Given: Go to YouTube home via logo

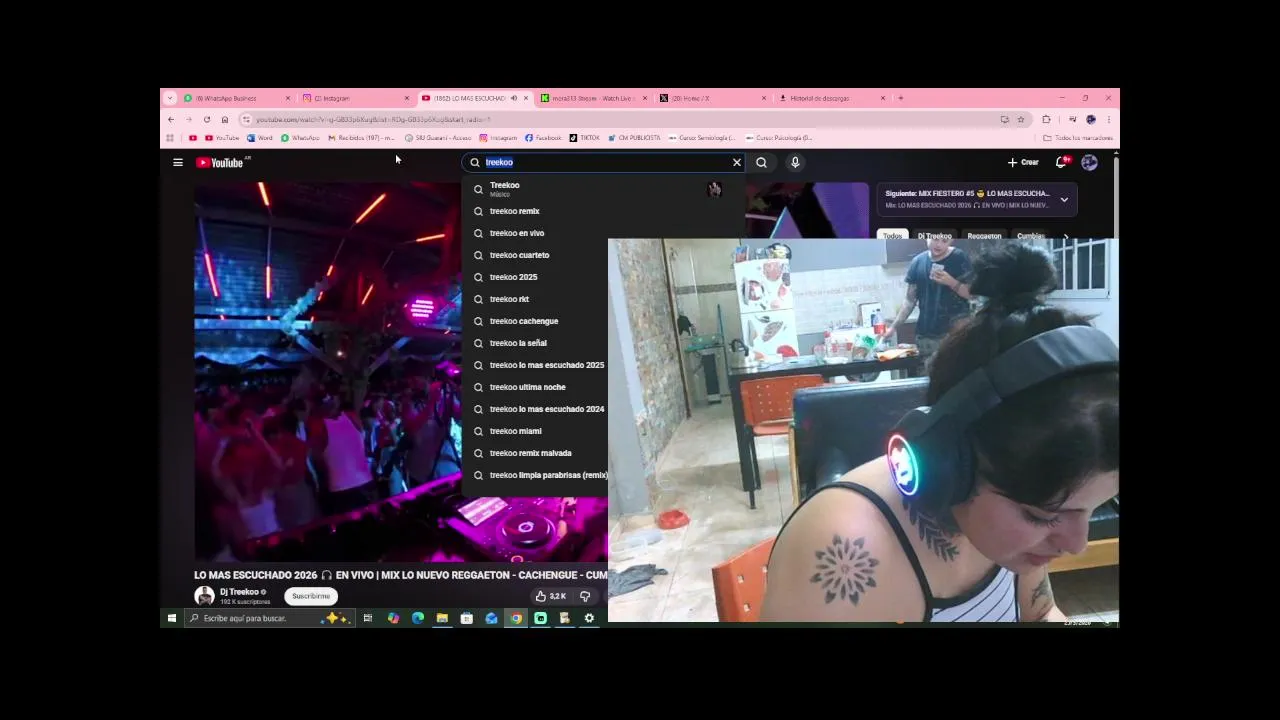Looking at the screenshot, I should tap(222, 162).
